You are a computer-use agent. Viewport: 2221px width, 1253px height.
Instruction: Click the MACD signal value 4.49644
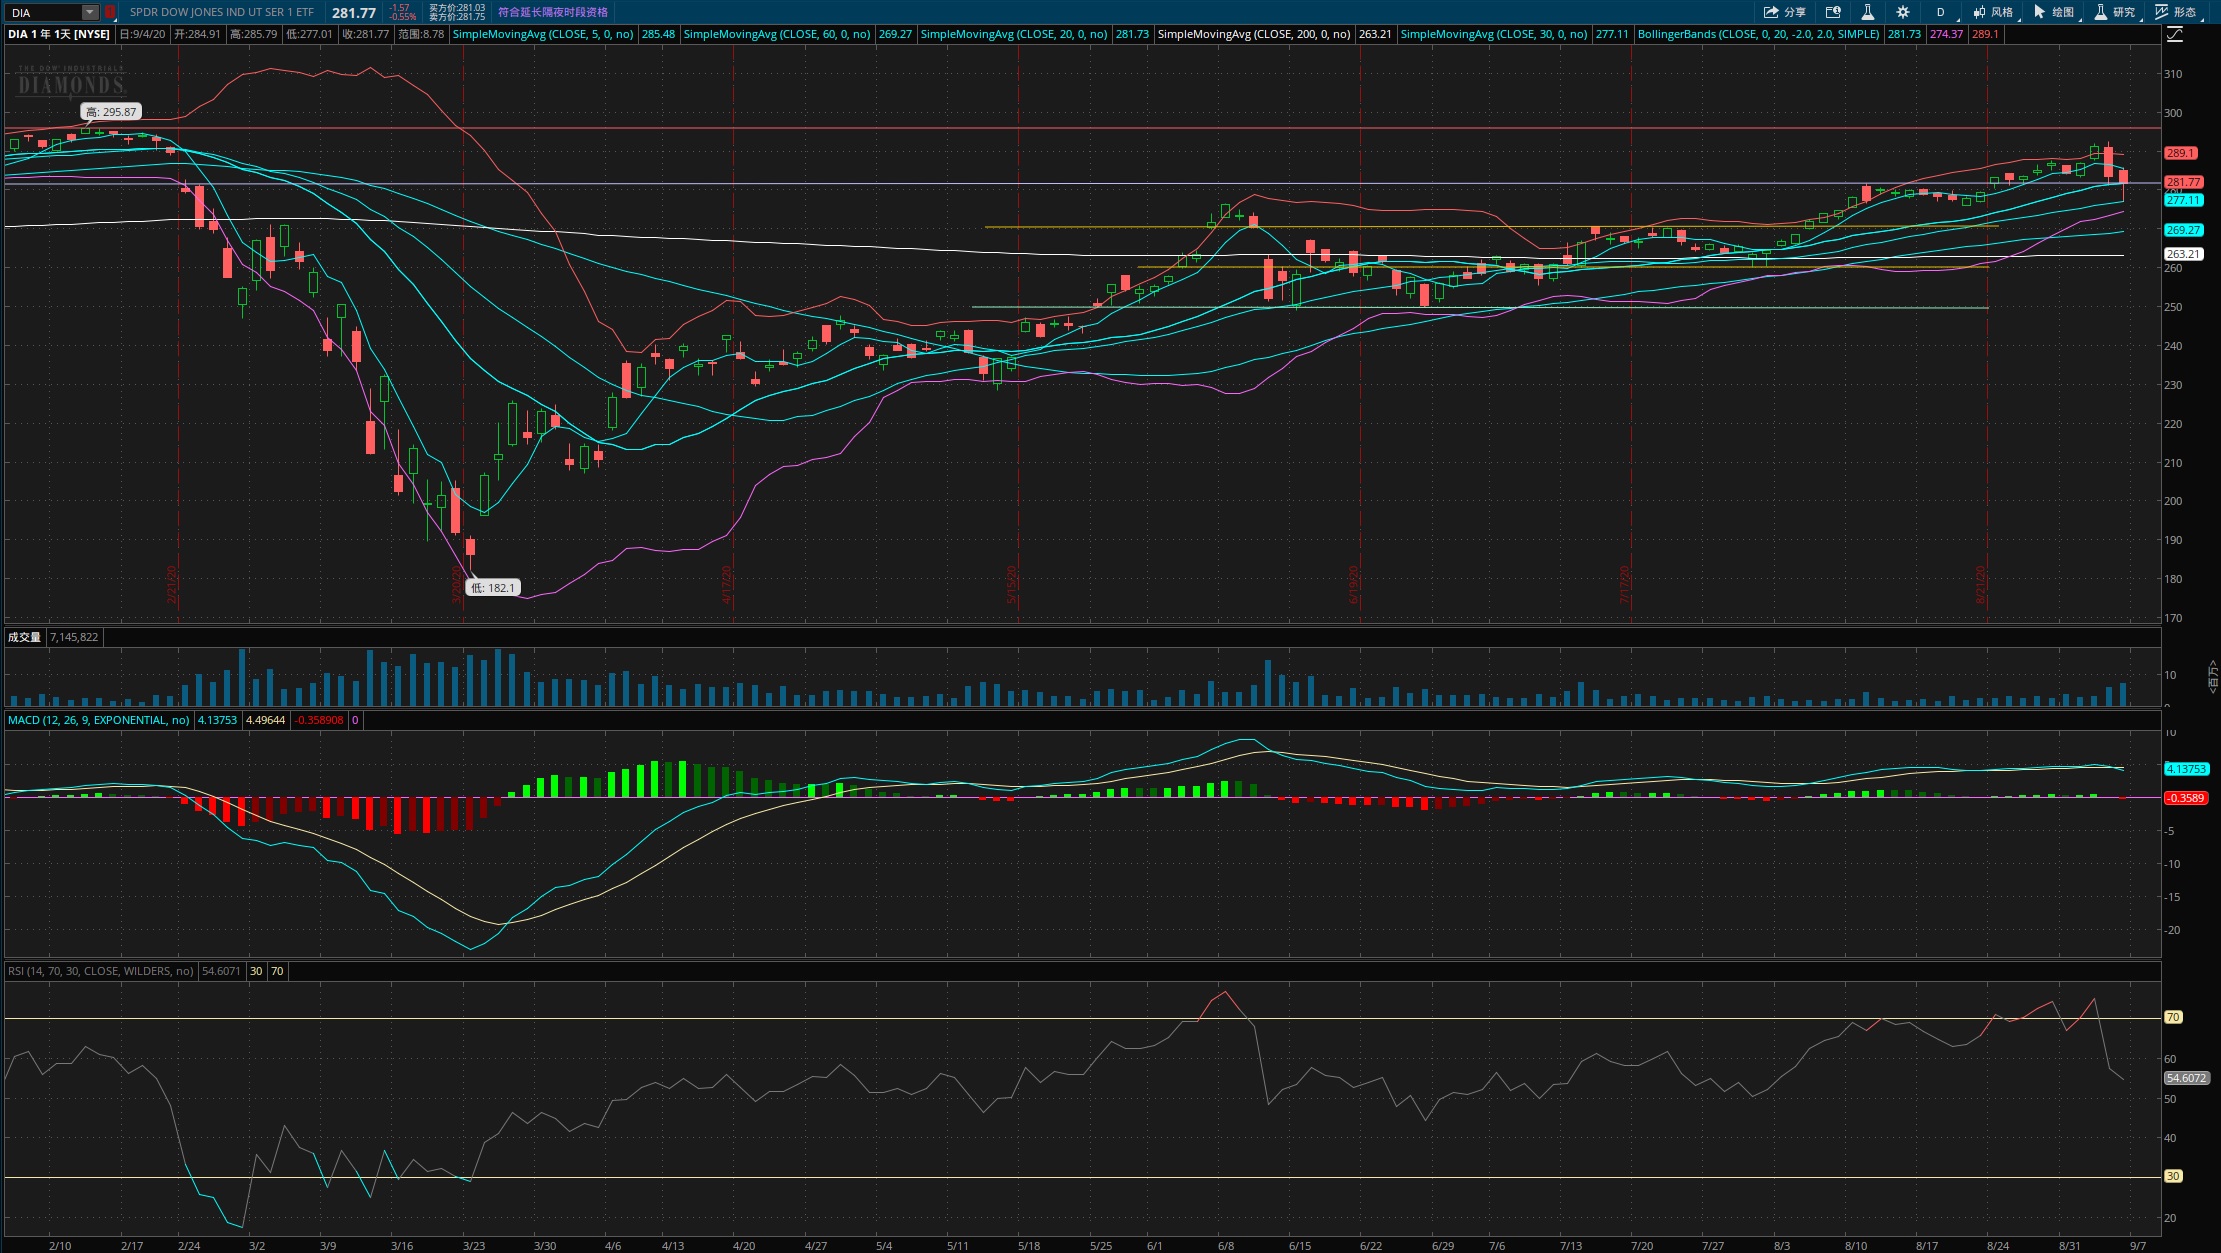tap(265, 720)
